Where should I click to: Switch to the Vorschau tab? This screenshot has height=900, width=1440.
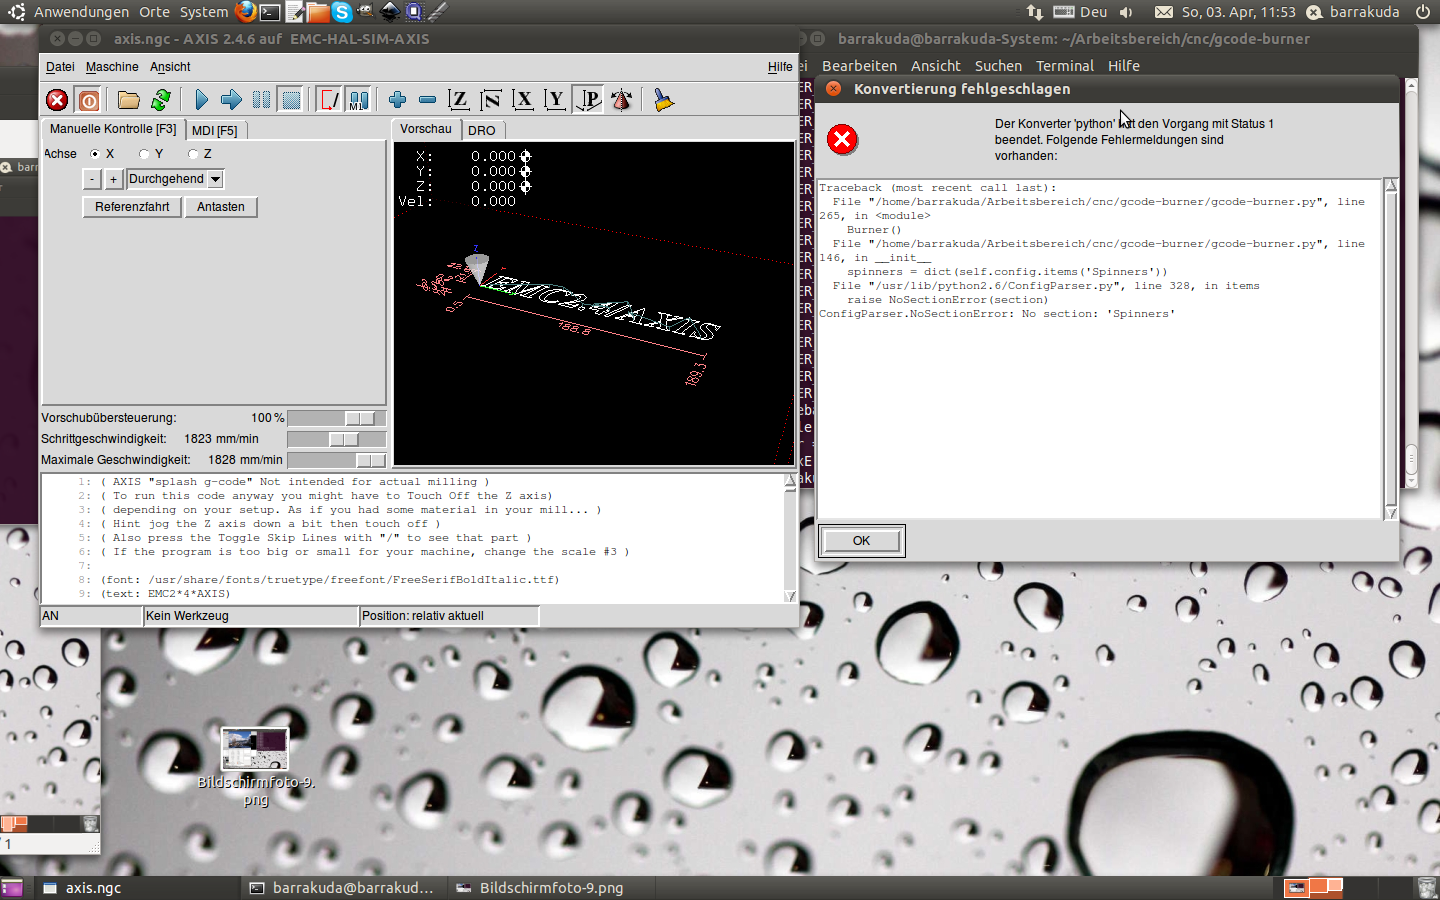(426, 129)
